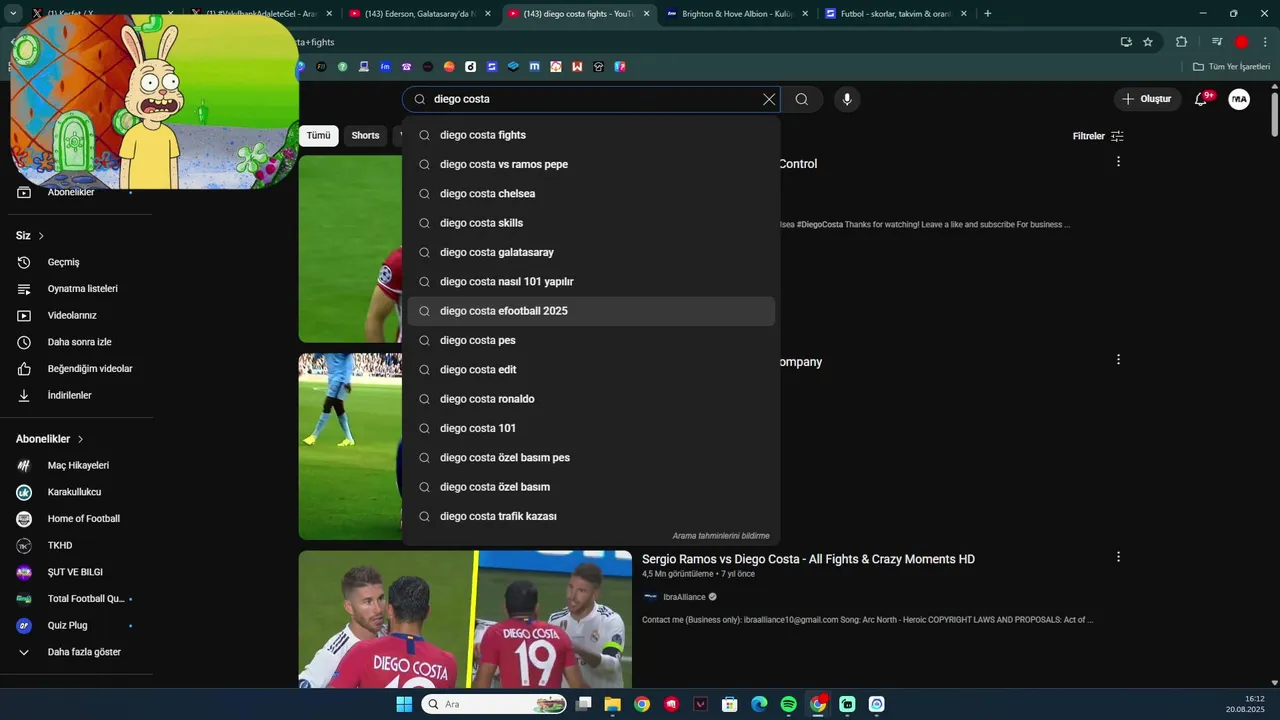Open more options for the first video result

pyautogui.click(x=1118, y=161)
